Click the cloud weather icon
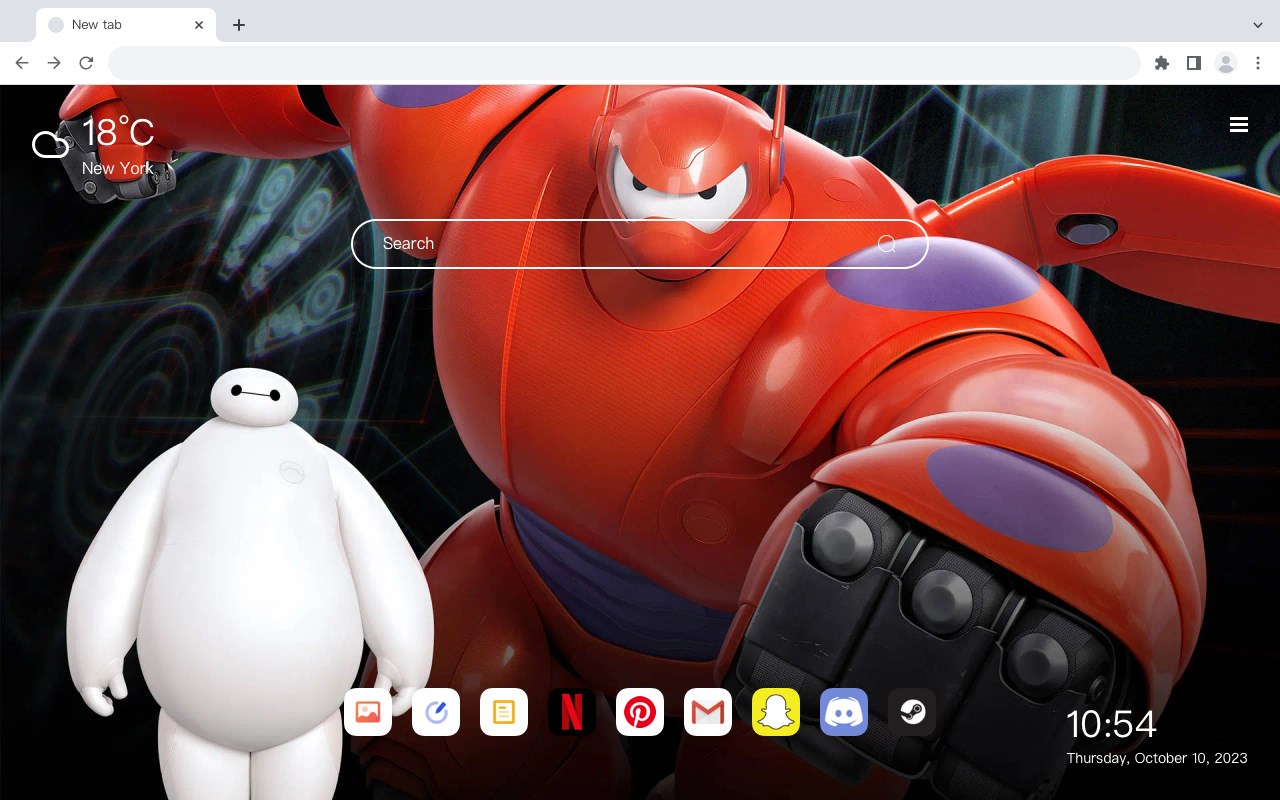This screenshot has width=1280, height=800. (51, 145)
